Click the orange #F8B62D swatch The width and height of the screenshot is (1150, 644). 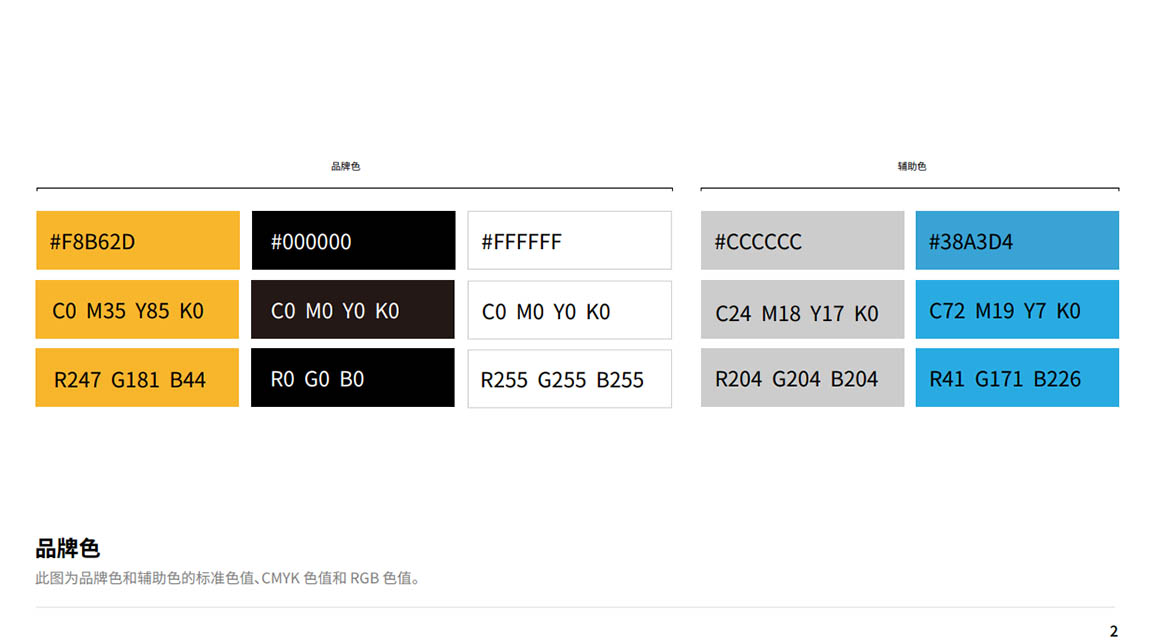[138, 241]
